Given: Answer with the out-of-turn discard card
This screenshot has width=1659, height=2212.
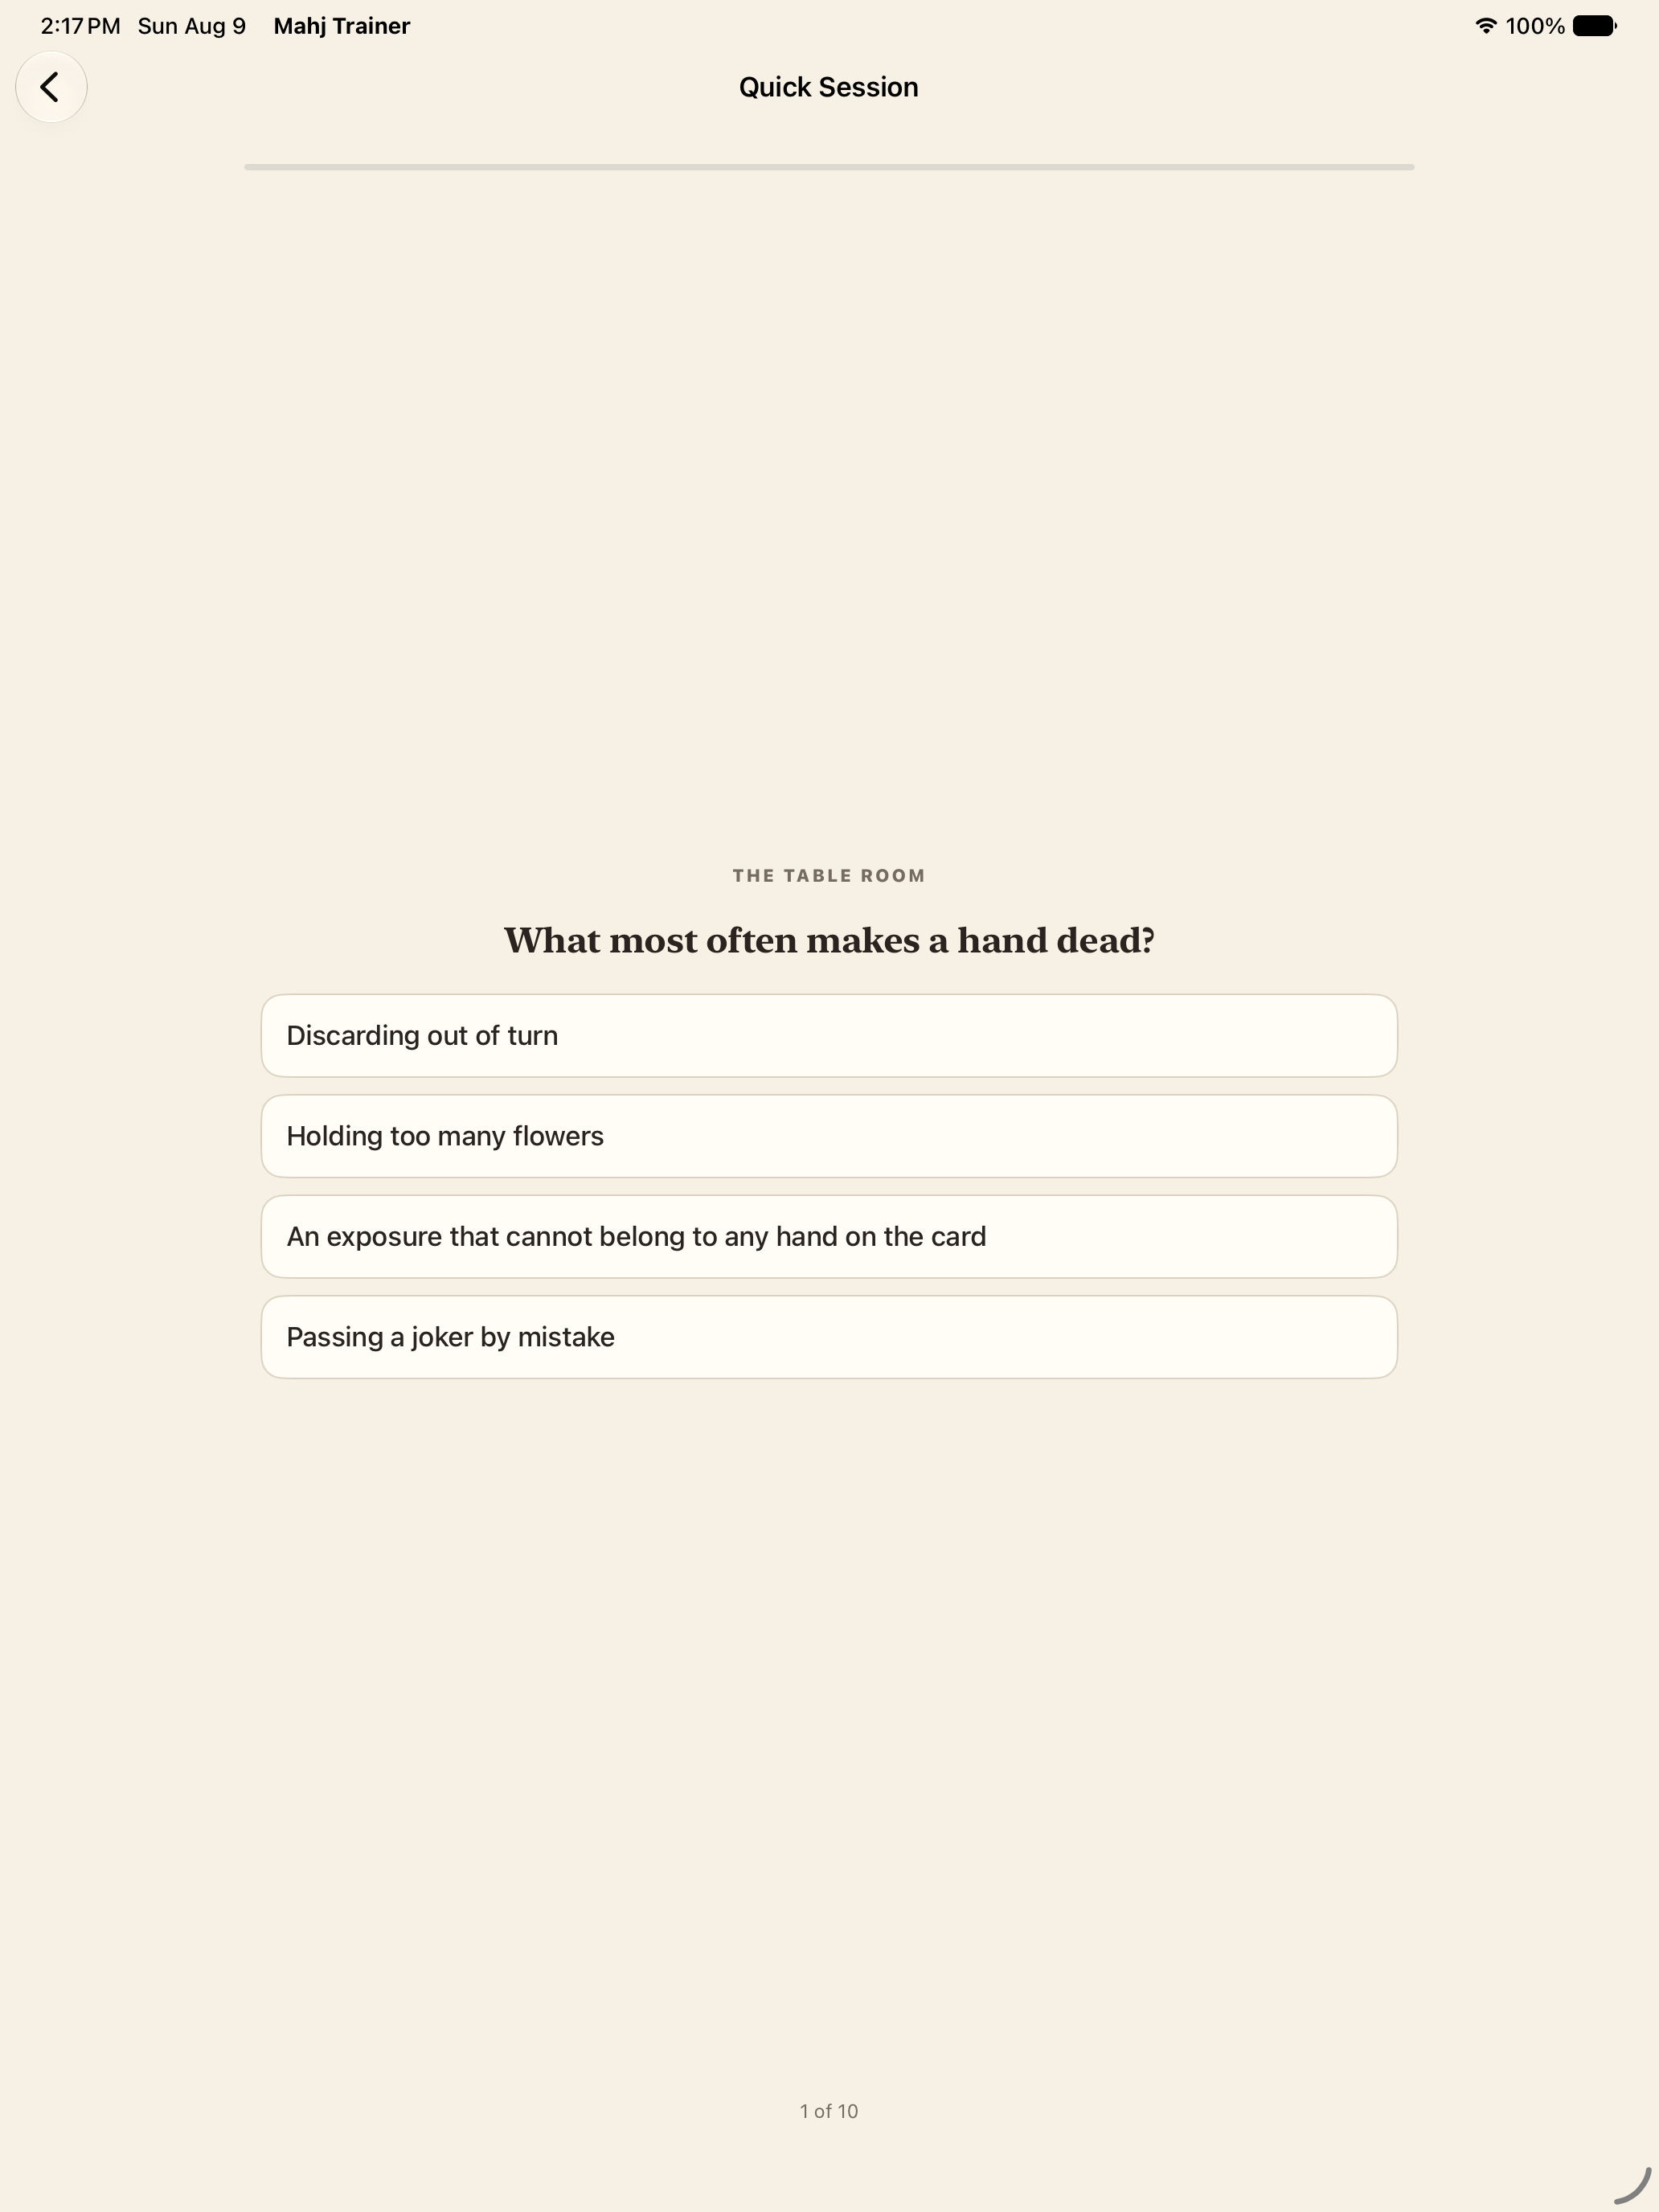Looking at the screenshot, I should click(x=829, y=1035).
